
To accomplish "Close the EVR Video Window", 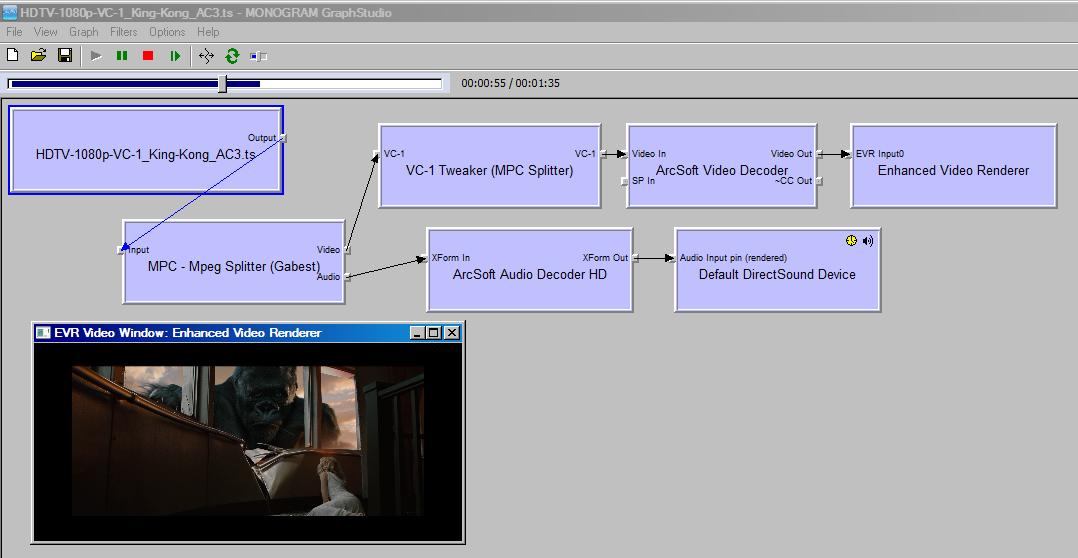I will (x=451, y=333).
